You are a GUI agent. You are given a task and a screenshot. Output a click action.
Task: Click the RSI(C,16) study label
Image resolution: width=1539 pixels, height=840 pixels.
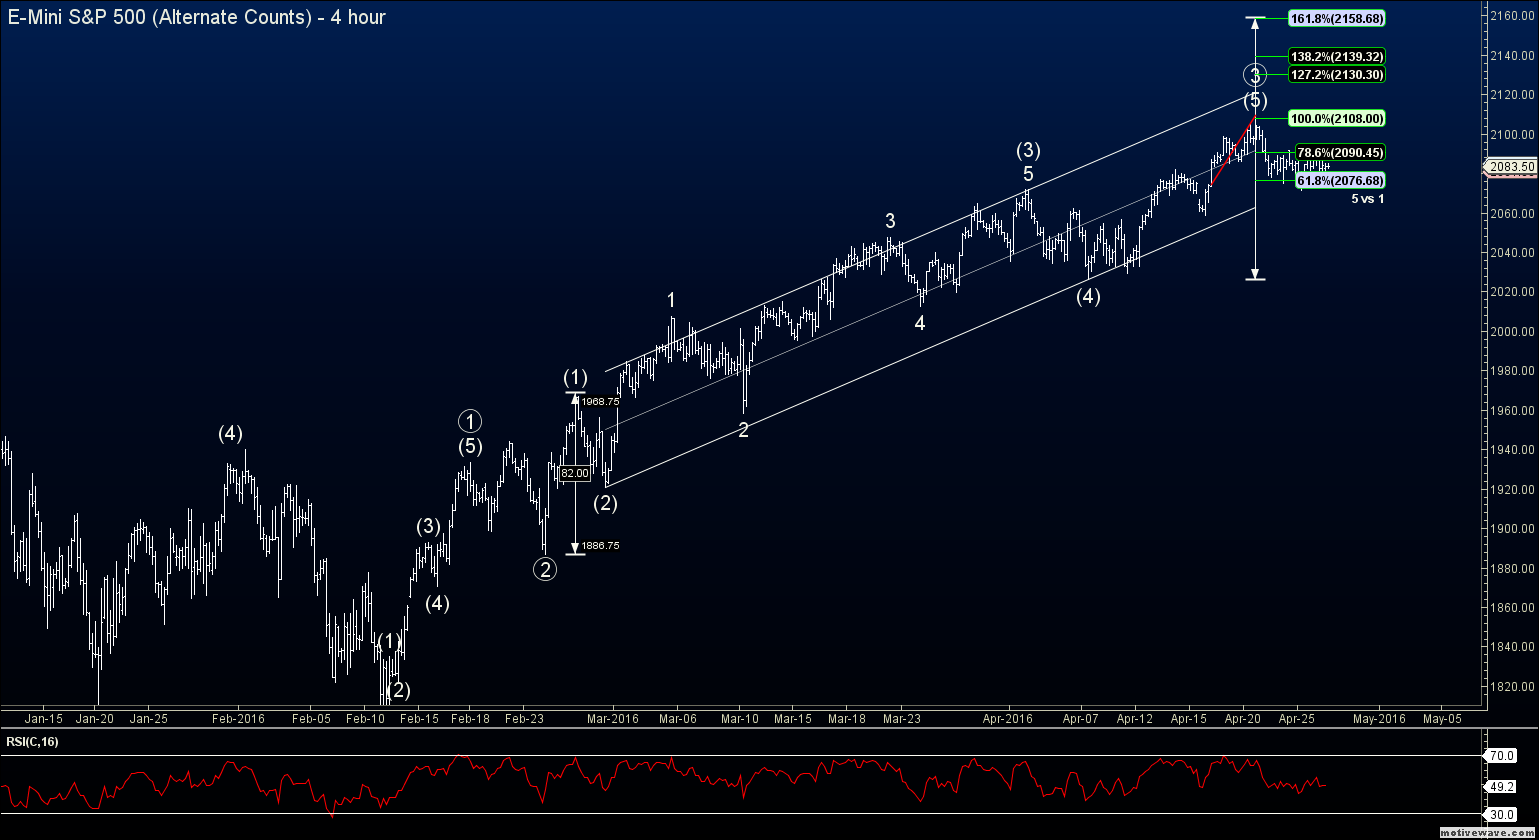33,741
